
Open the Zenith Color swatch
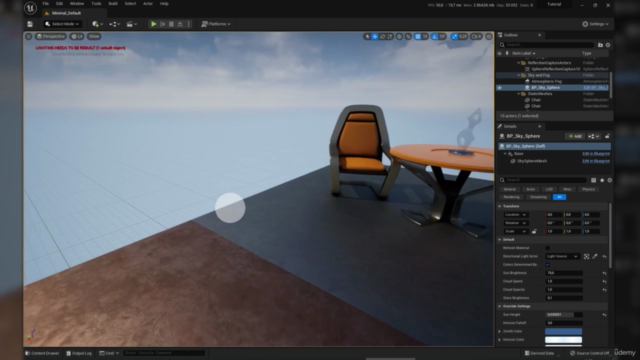pyautogui.click(x=563, y=331)
